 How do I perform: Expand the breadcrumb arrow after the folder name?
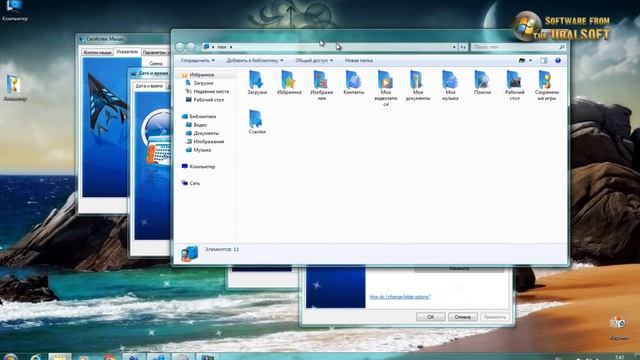pyautogui.click(x=231, y=47)
